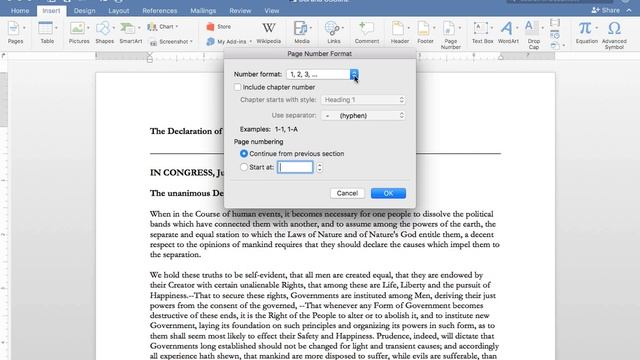Image resolution: width=640 pixels, height=360 pixels.
Task: Open the Screenshot tool
Action: pyautogui.click(x=170, y=42)
